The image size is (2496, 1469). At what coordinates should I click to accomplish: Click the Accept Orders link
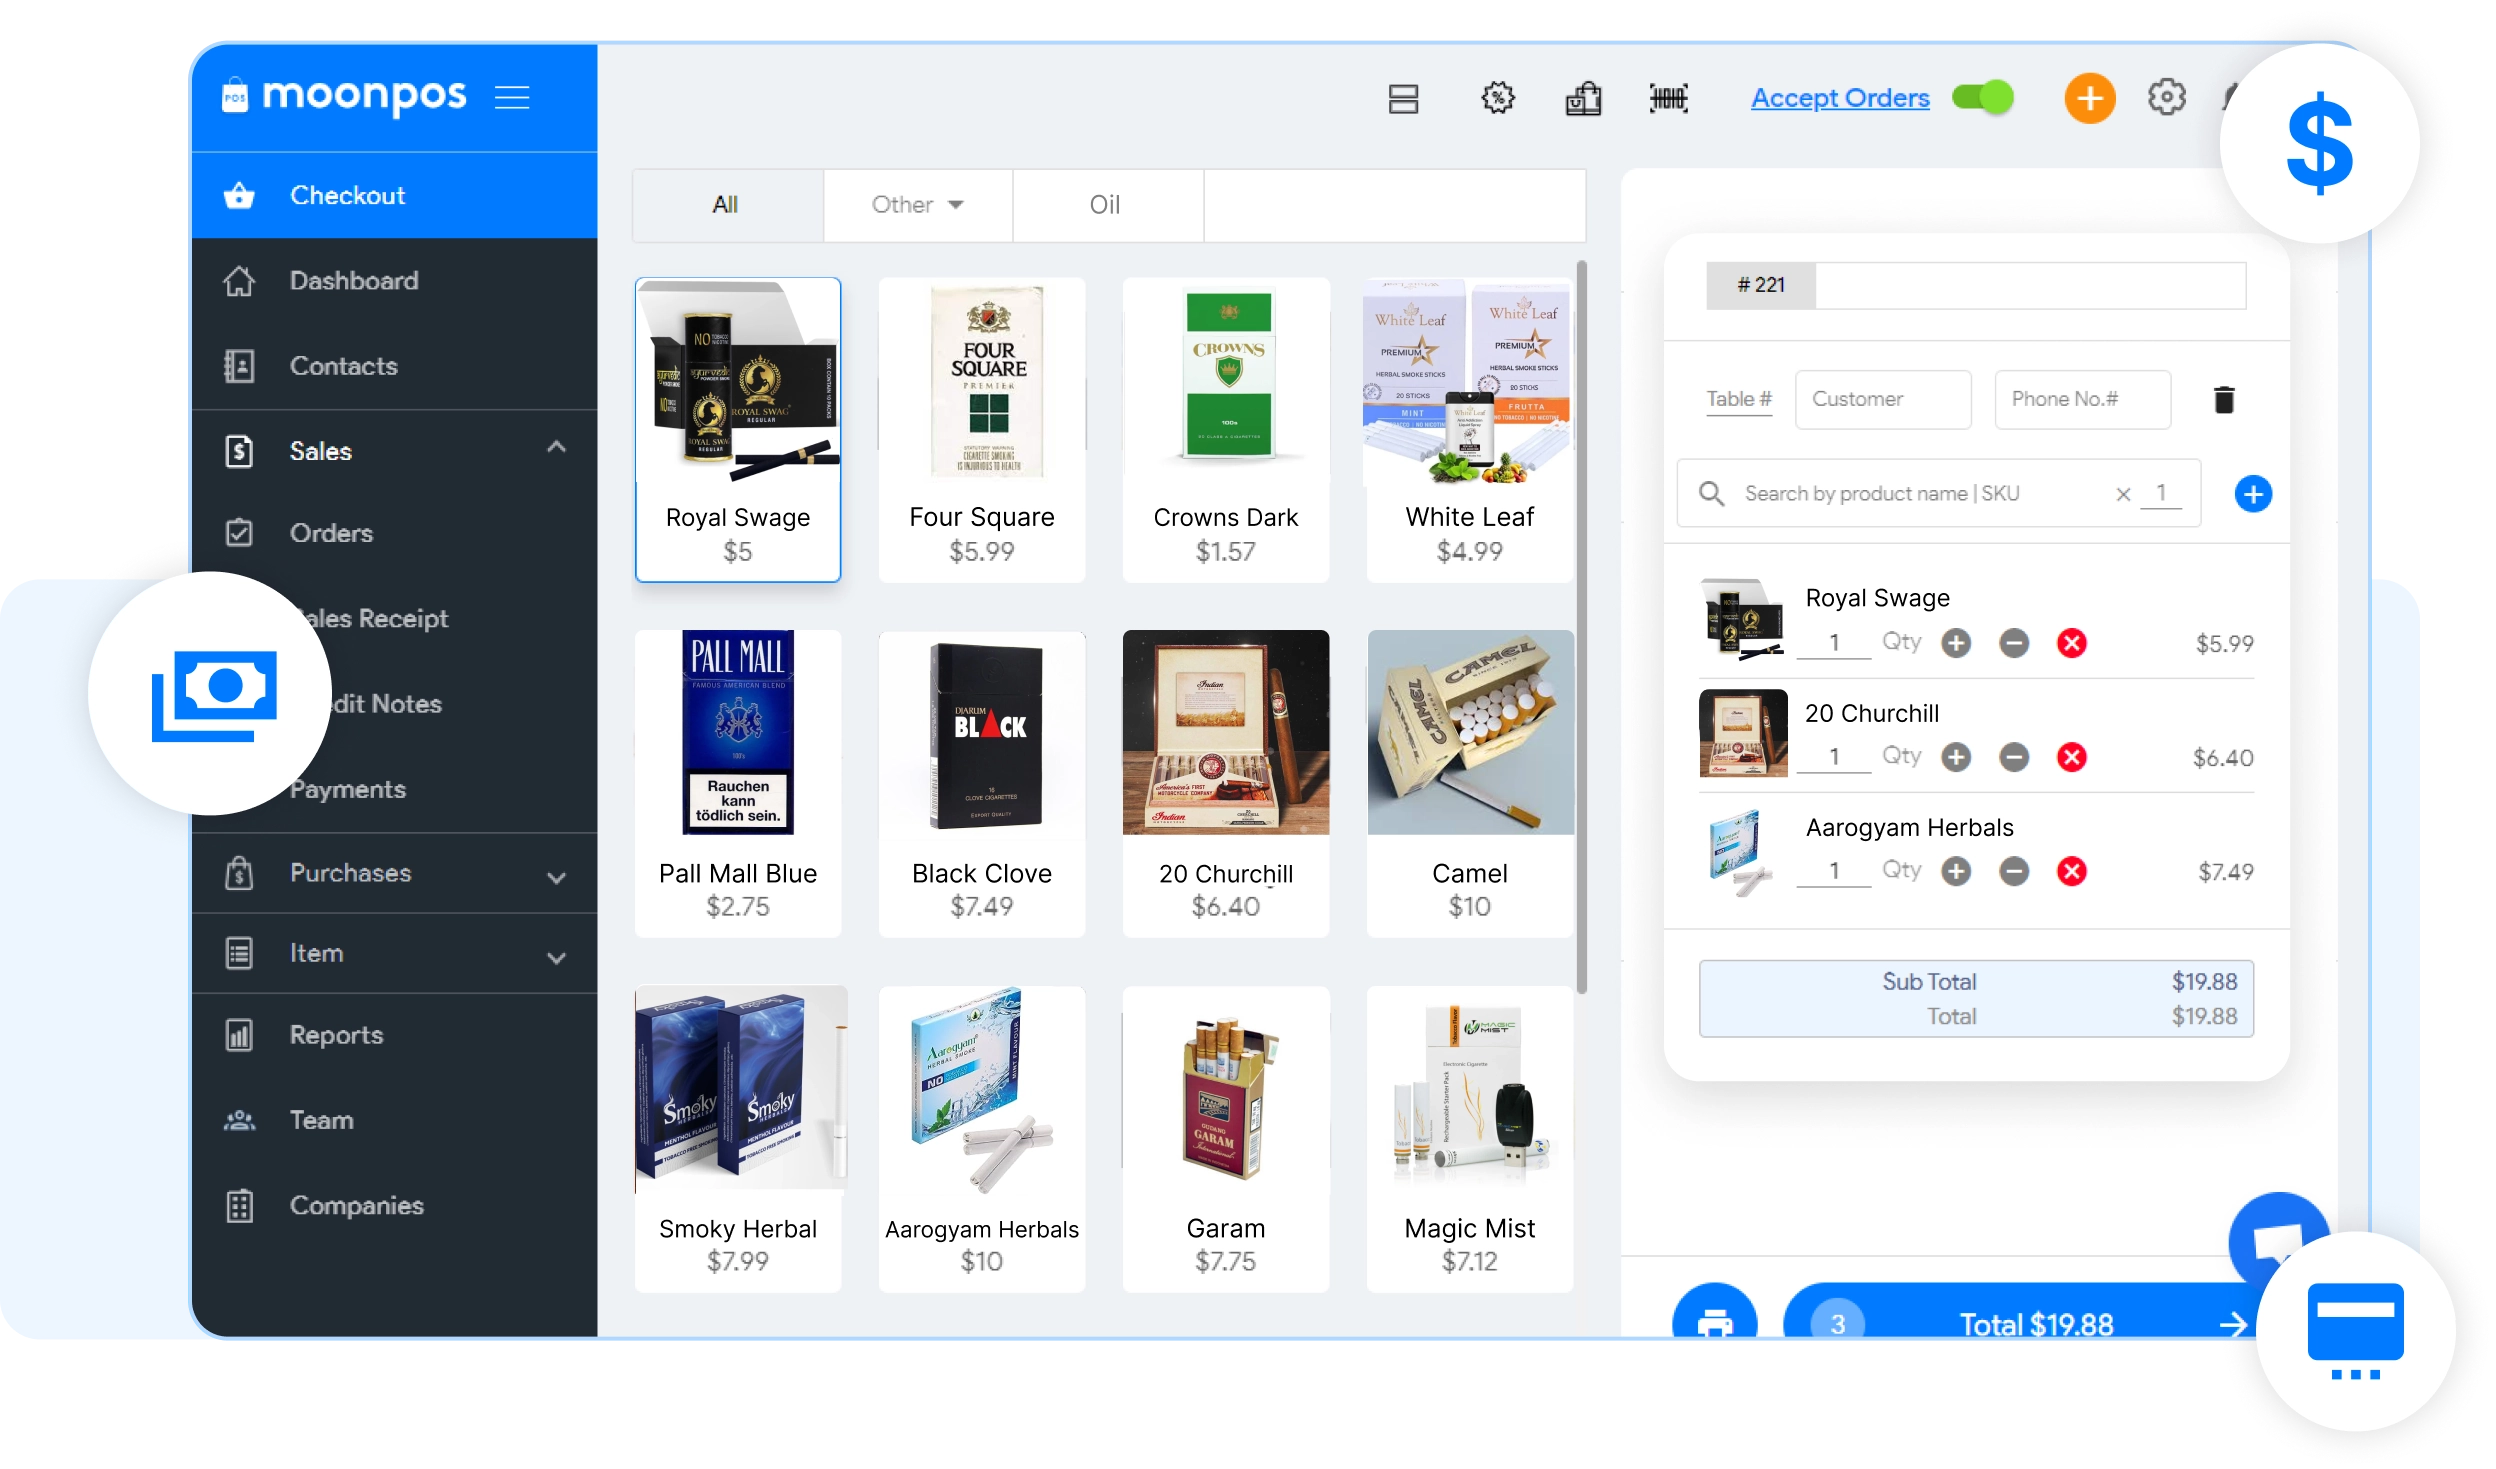pyautogui.click(x=1839, y=98)
